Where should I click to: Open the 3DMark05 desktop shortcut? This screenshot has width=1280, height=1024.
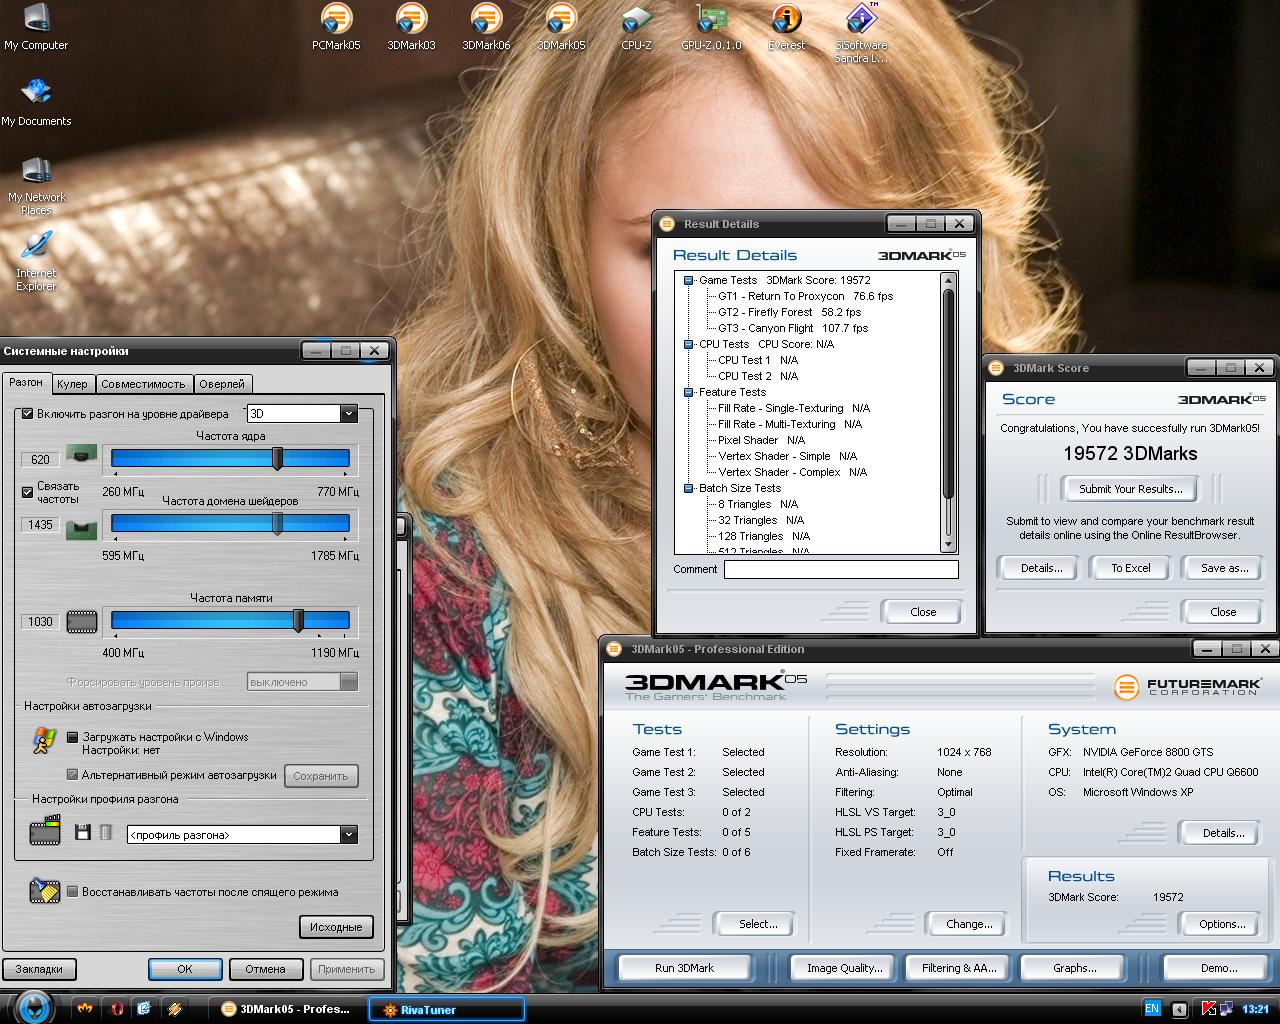561,26
